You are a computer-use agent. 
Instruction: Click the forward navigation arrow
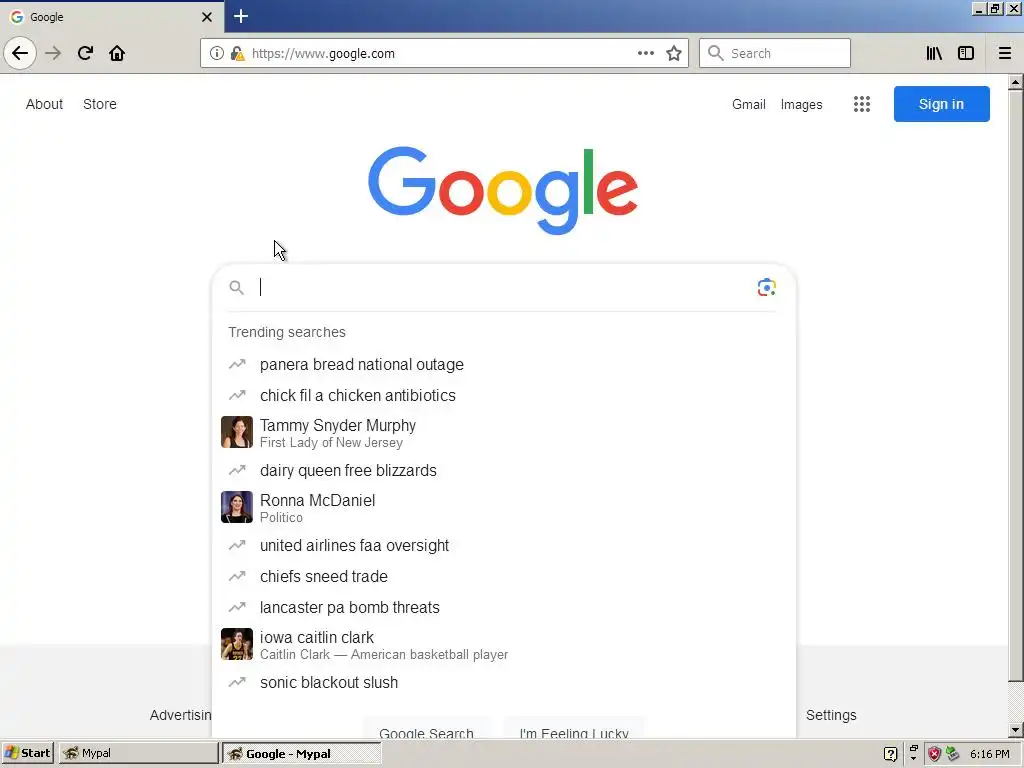pyautogui.click(x=53, y=53)
